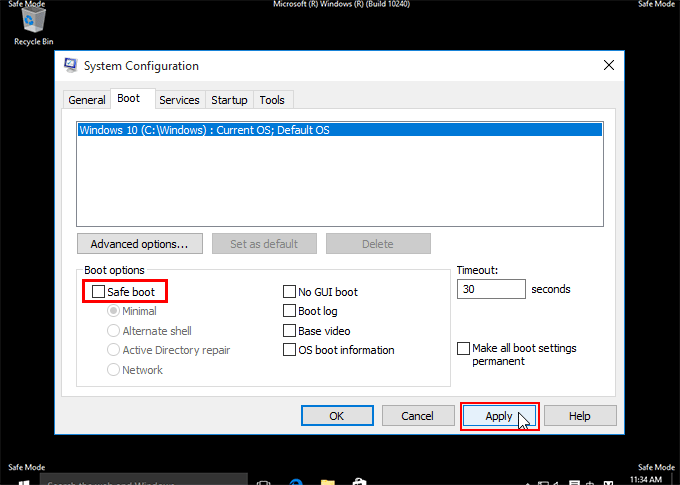The height and width of the screenshot is (485, 680).
Task: Enable the No GUI boot checkbox
Action: click(x=289, y=292)
